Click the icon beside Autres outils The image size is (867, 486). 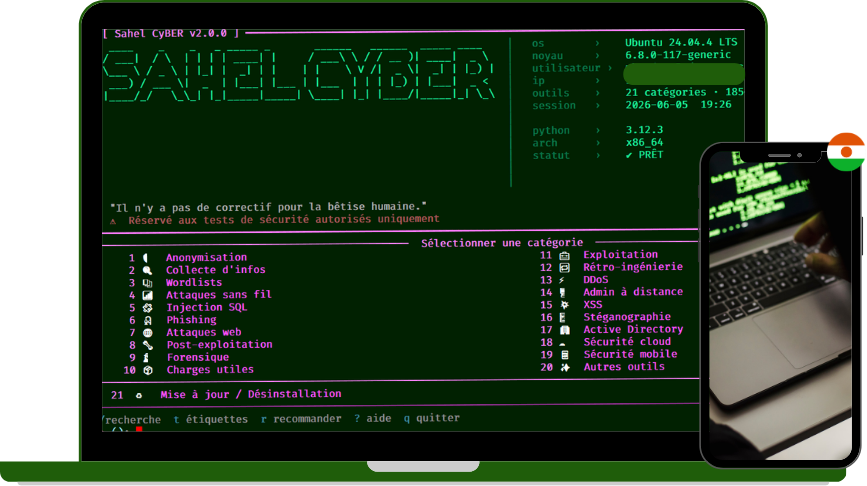click(565, 368)
